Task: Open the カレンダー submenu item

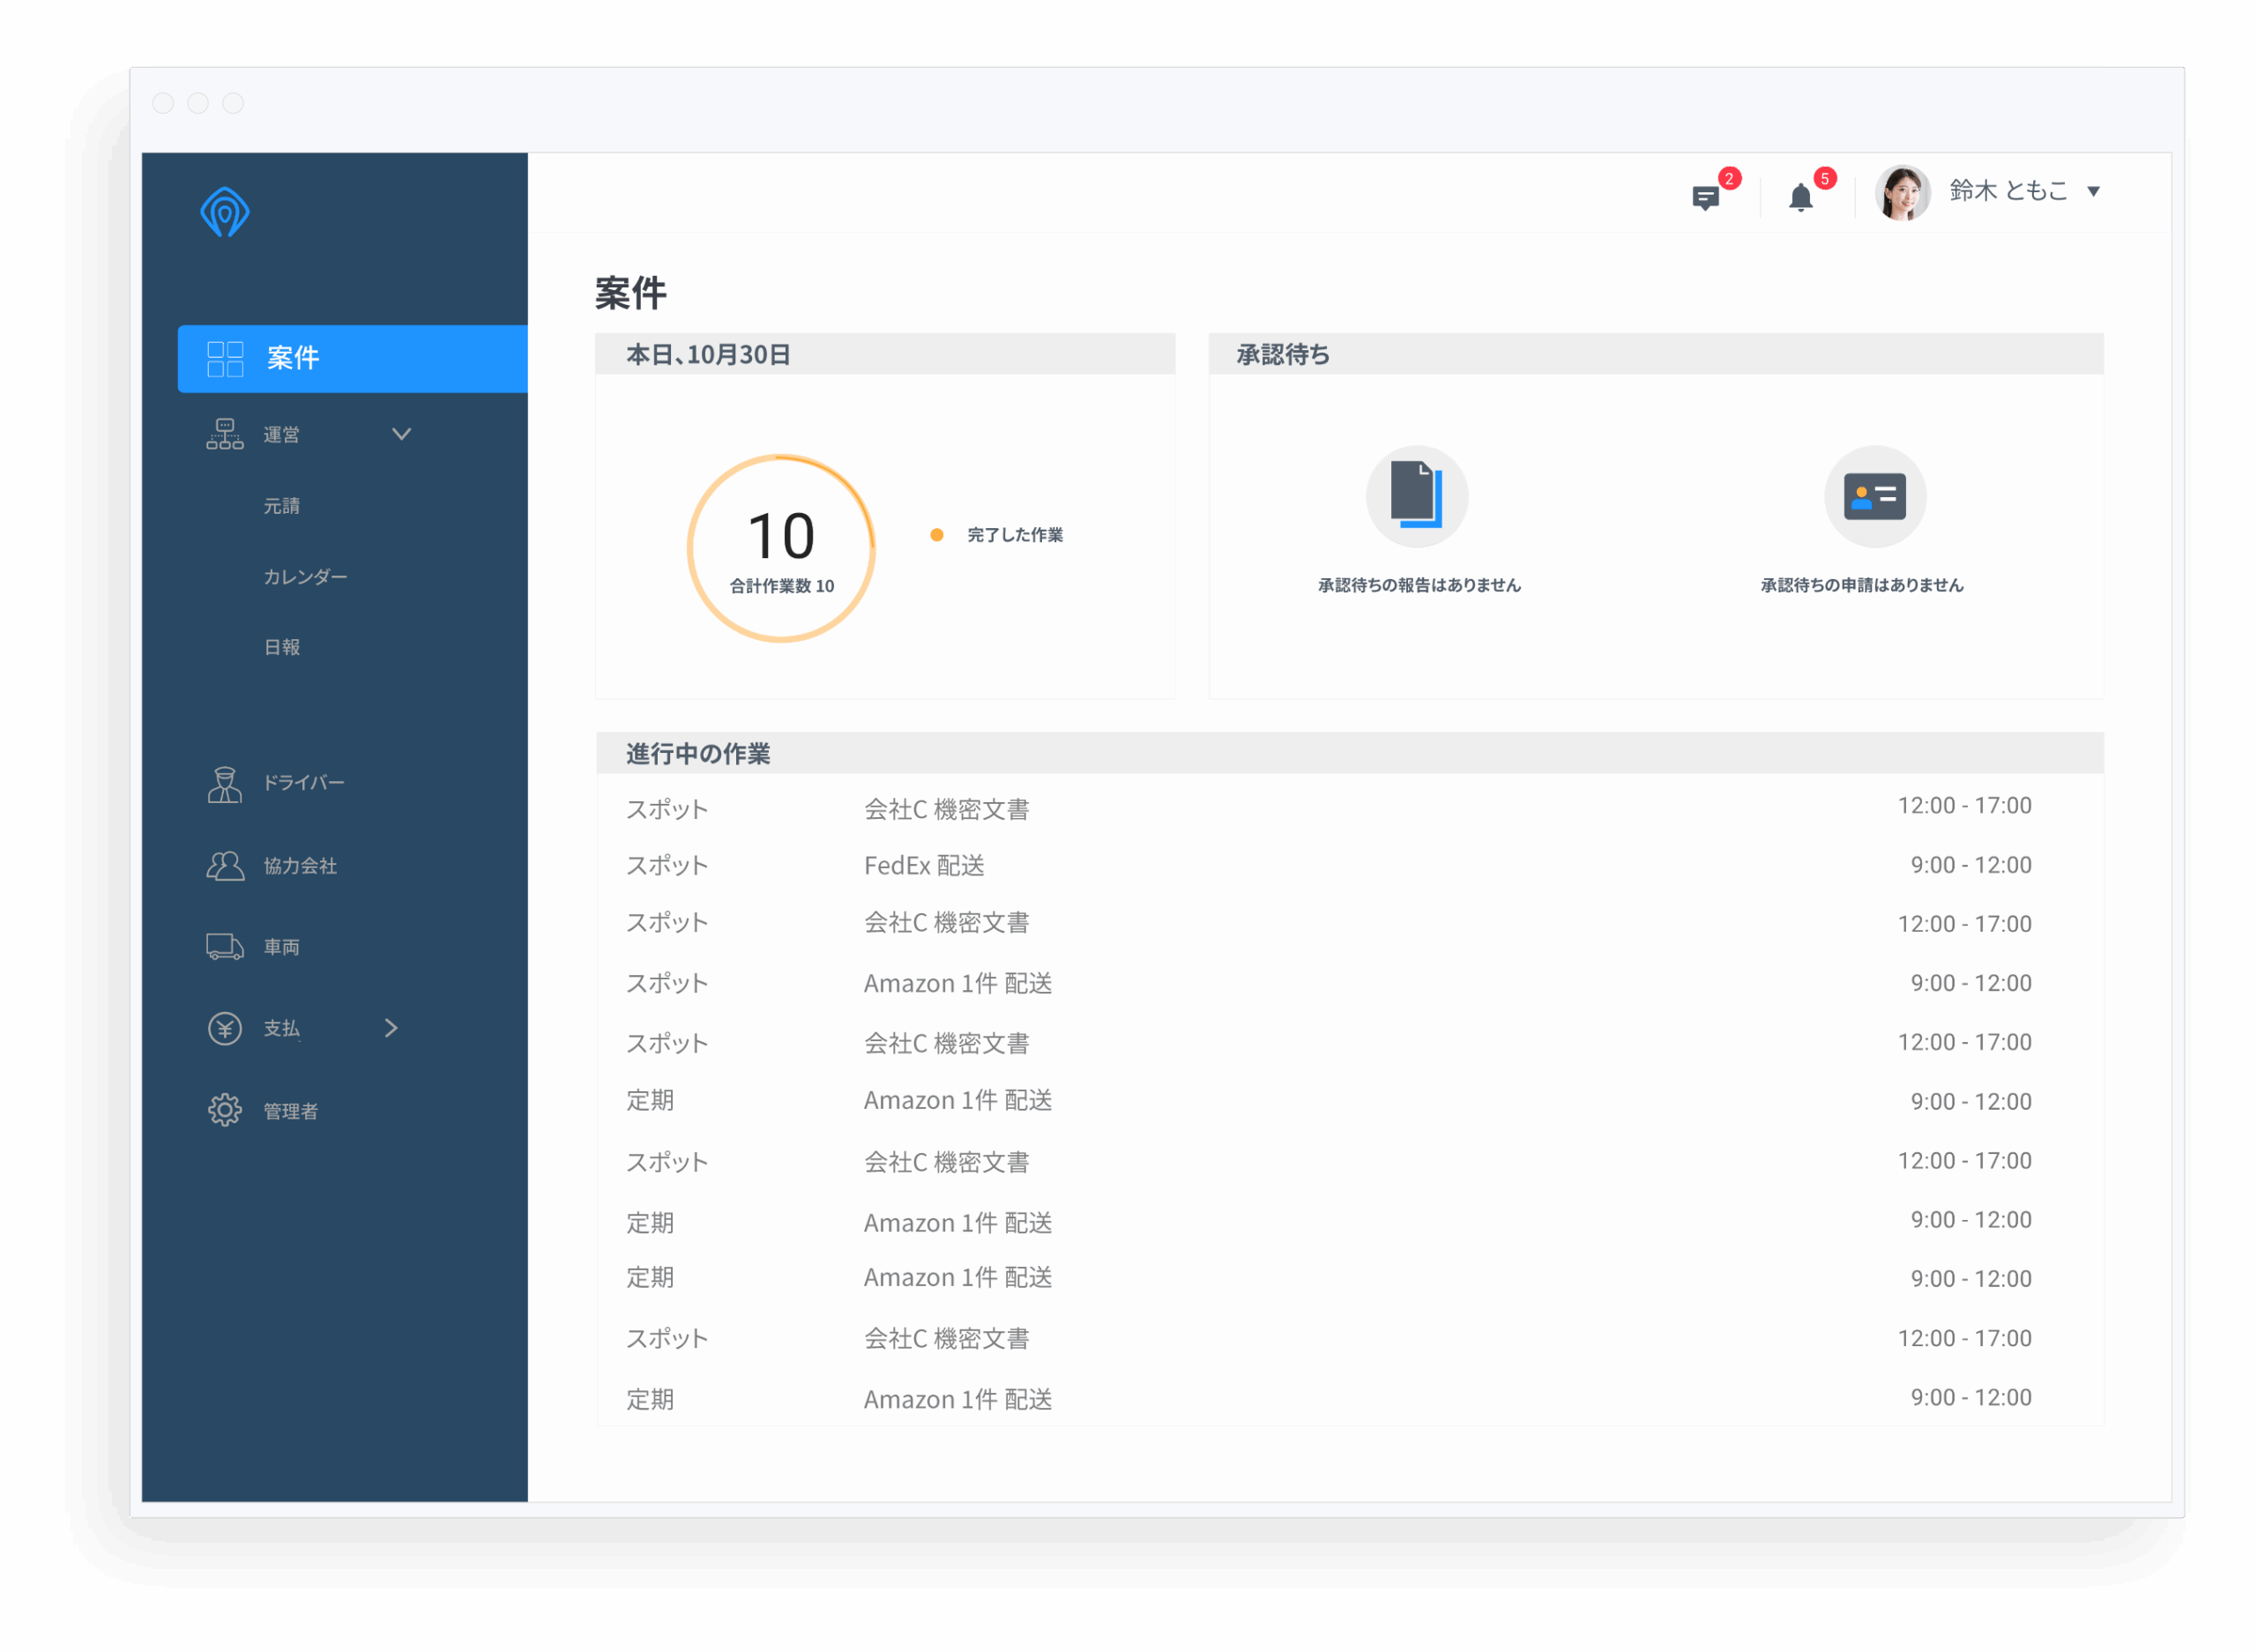Action: point(305,577)
